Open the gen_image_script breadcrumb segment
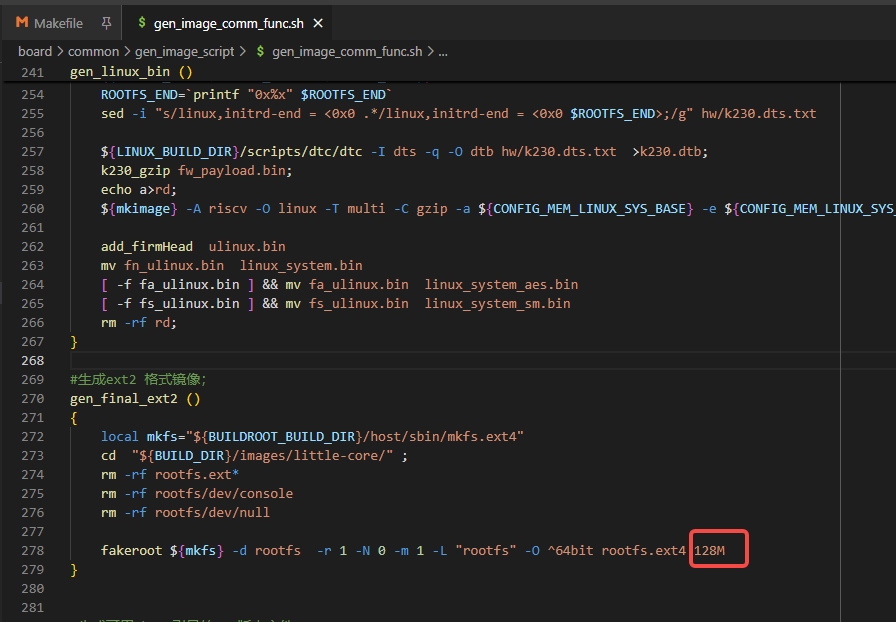Viewport: 896px width, 622px height. [x=185, y=51]
